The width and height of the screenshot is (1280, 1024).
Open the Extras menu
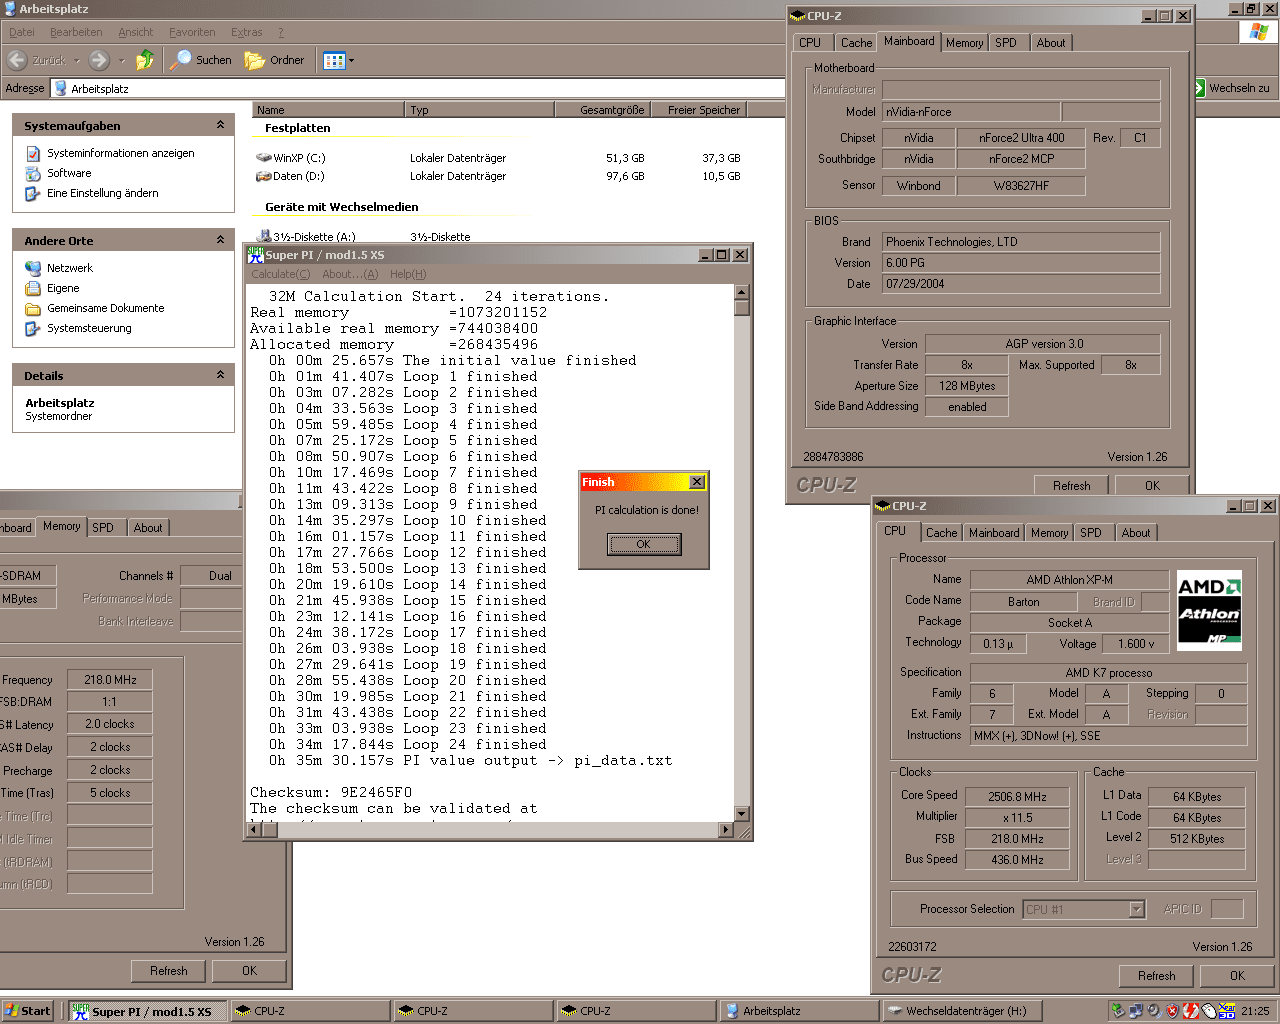pyautogui.click(x=247, y=32)
